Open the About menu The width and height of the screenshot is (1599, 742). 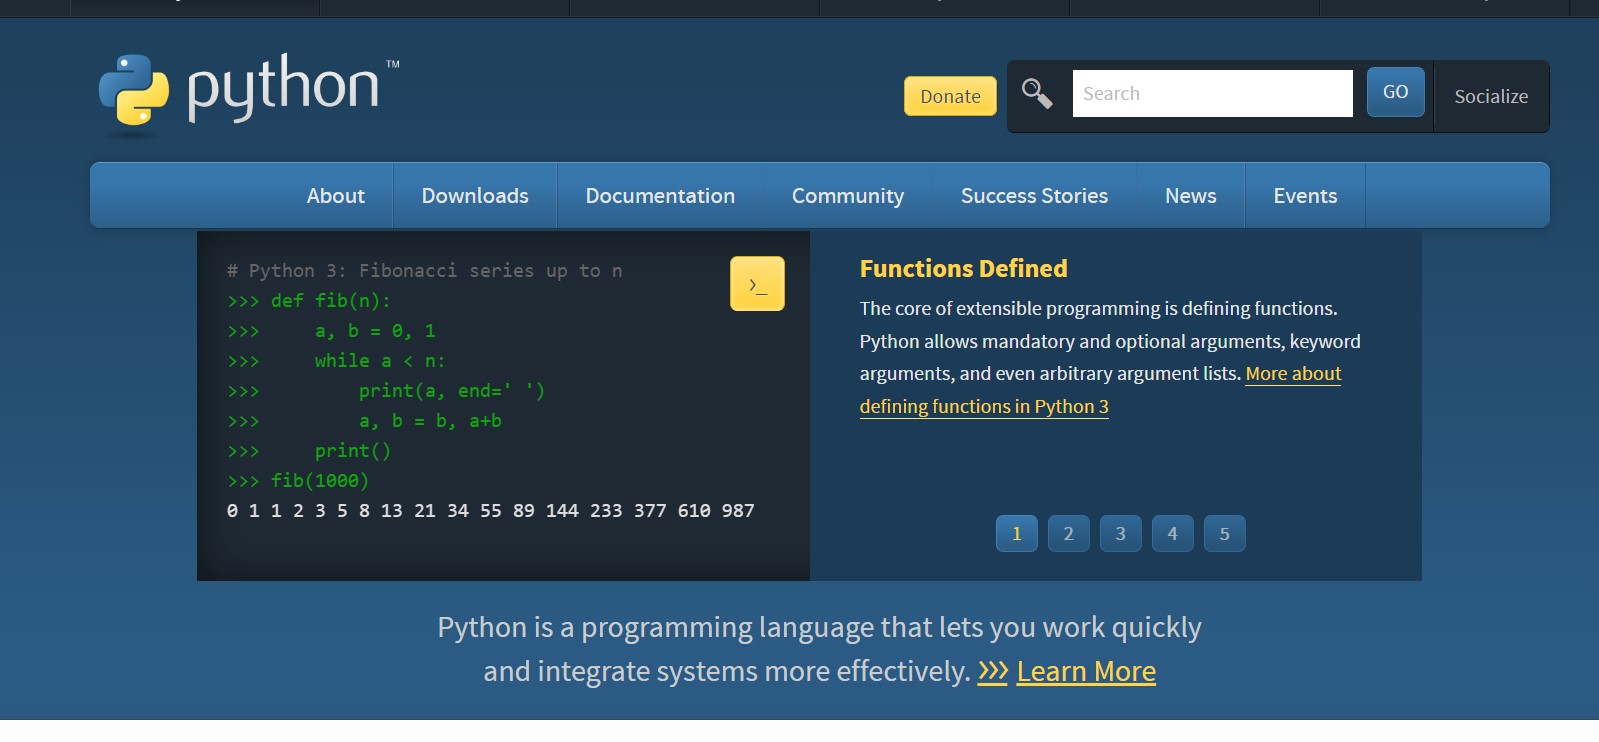335,196
